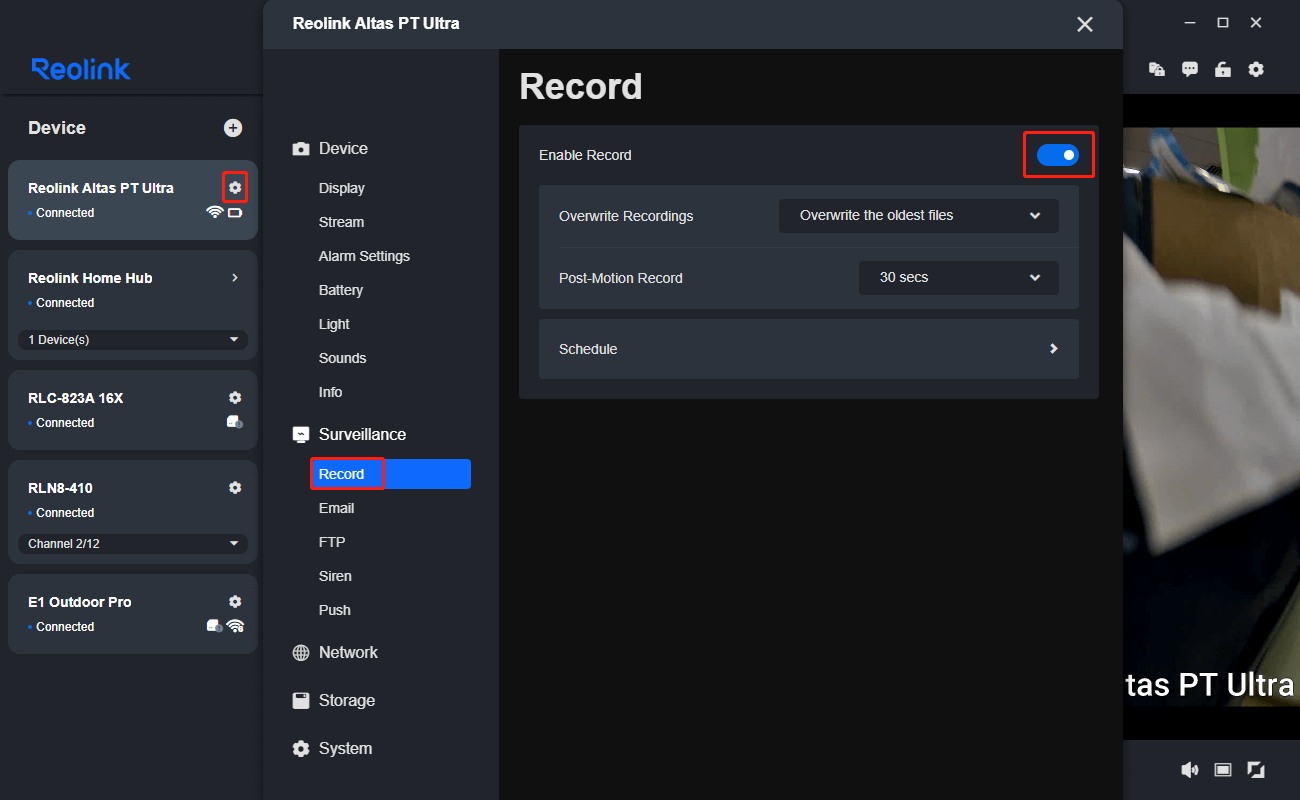1300x800 pixels.
Task: Click Wi-Fi icon on Reolink Altas PT Ultra card
Action: click(214, 212)
